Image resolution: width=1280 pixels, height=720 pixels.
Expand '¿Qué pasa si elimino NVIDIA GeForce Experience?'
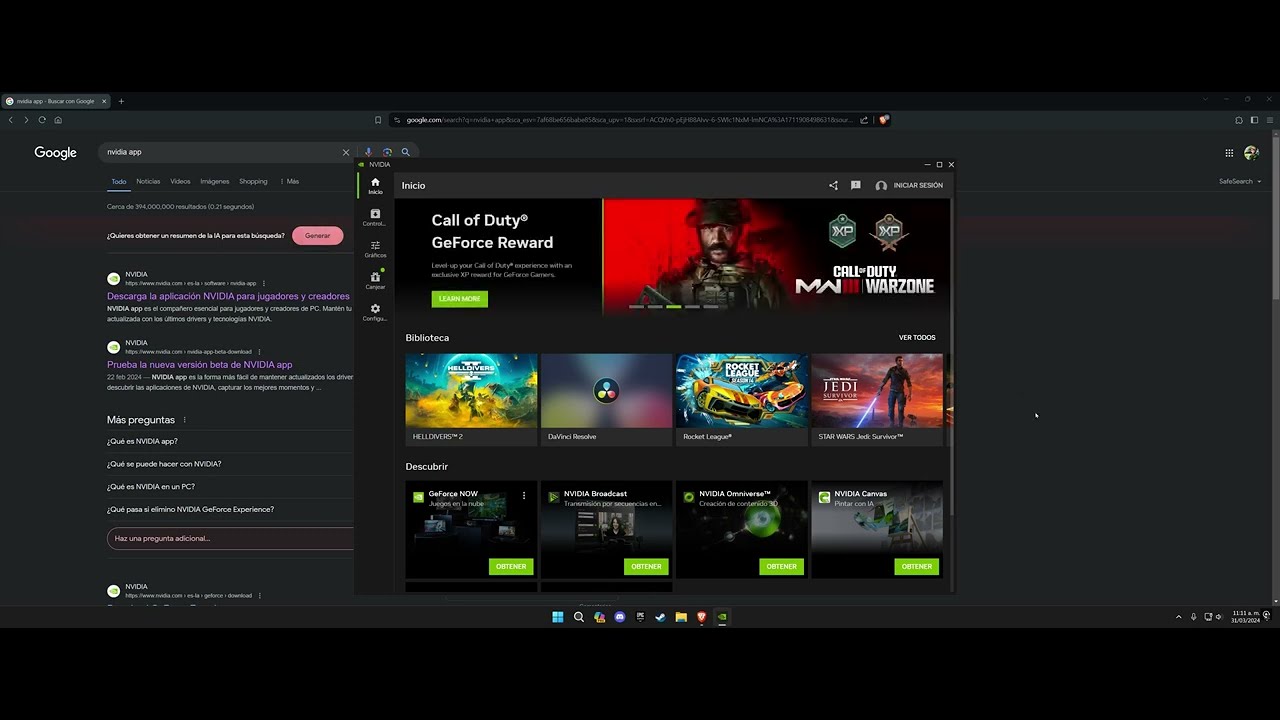(x=230, y=509)
